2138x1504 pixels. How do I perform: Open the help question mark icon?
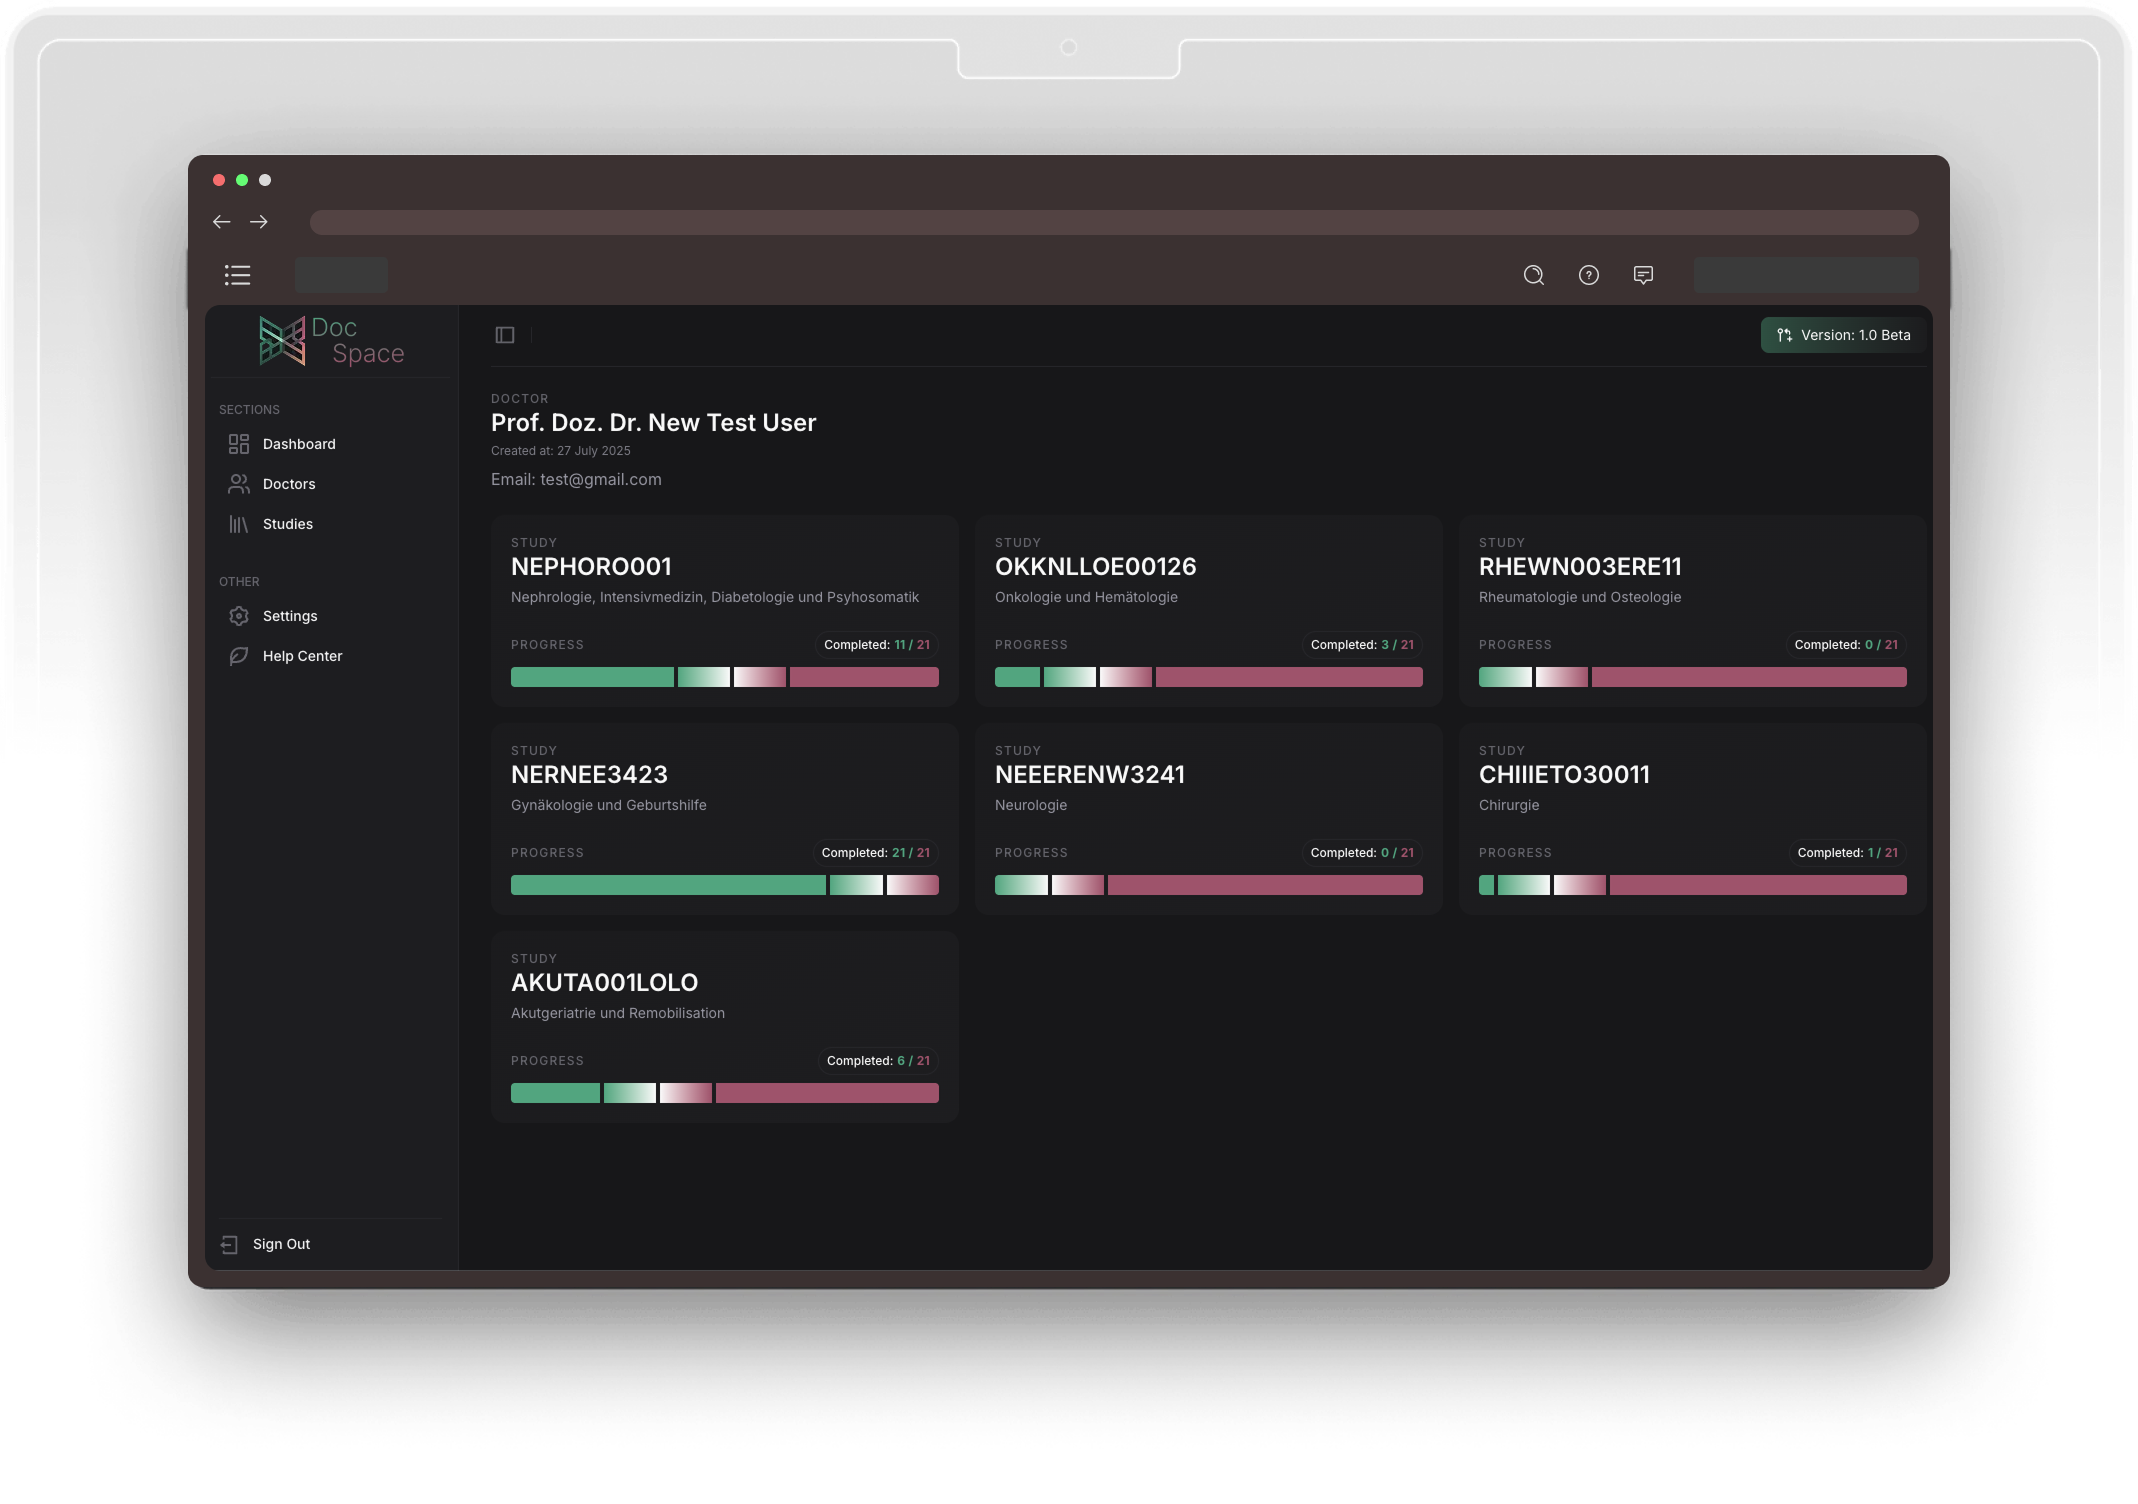[1588, 275]
